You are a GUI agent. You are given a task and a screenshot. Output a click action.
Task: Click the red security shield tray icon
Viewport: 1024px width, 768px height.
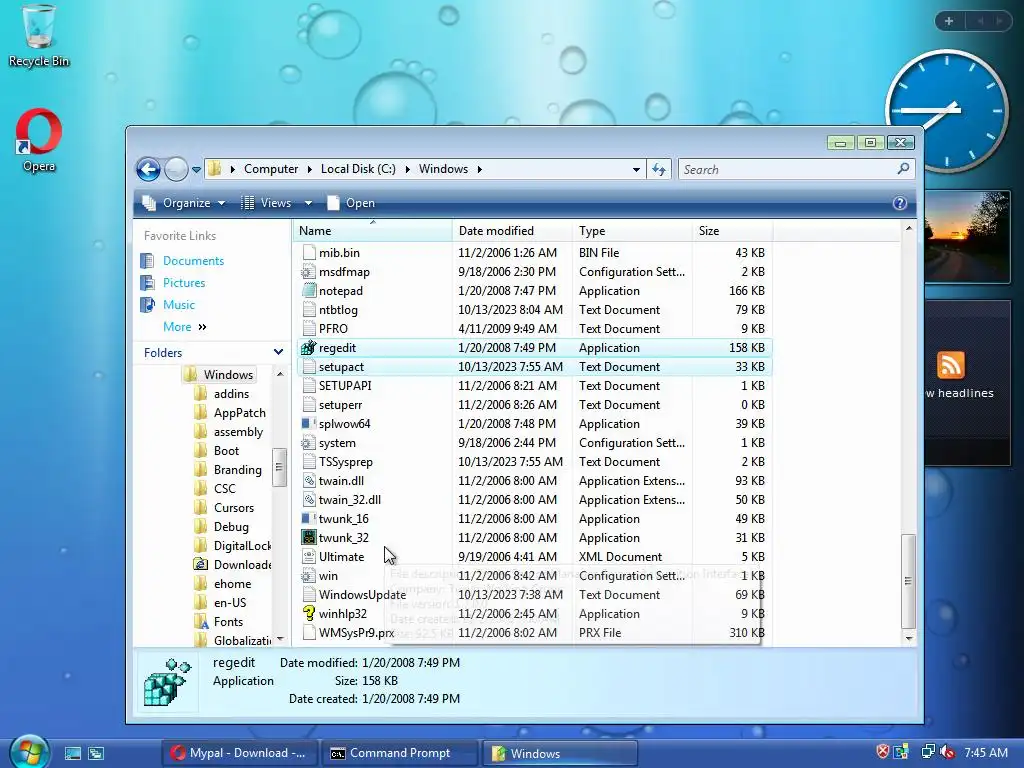pyautogui.click(x=882, y=752)
